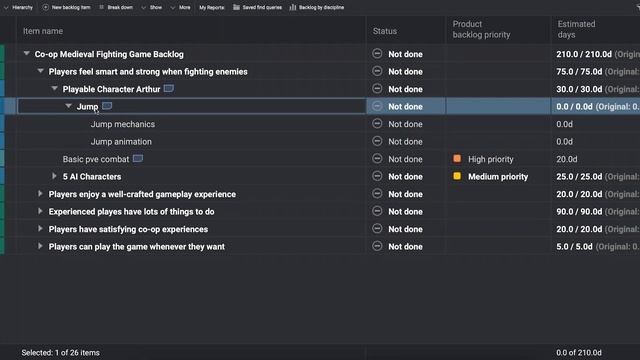
Task: Click 20.0d estimate for Basic pve combat
Action: click(x=567, y=159)
